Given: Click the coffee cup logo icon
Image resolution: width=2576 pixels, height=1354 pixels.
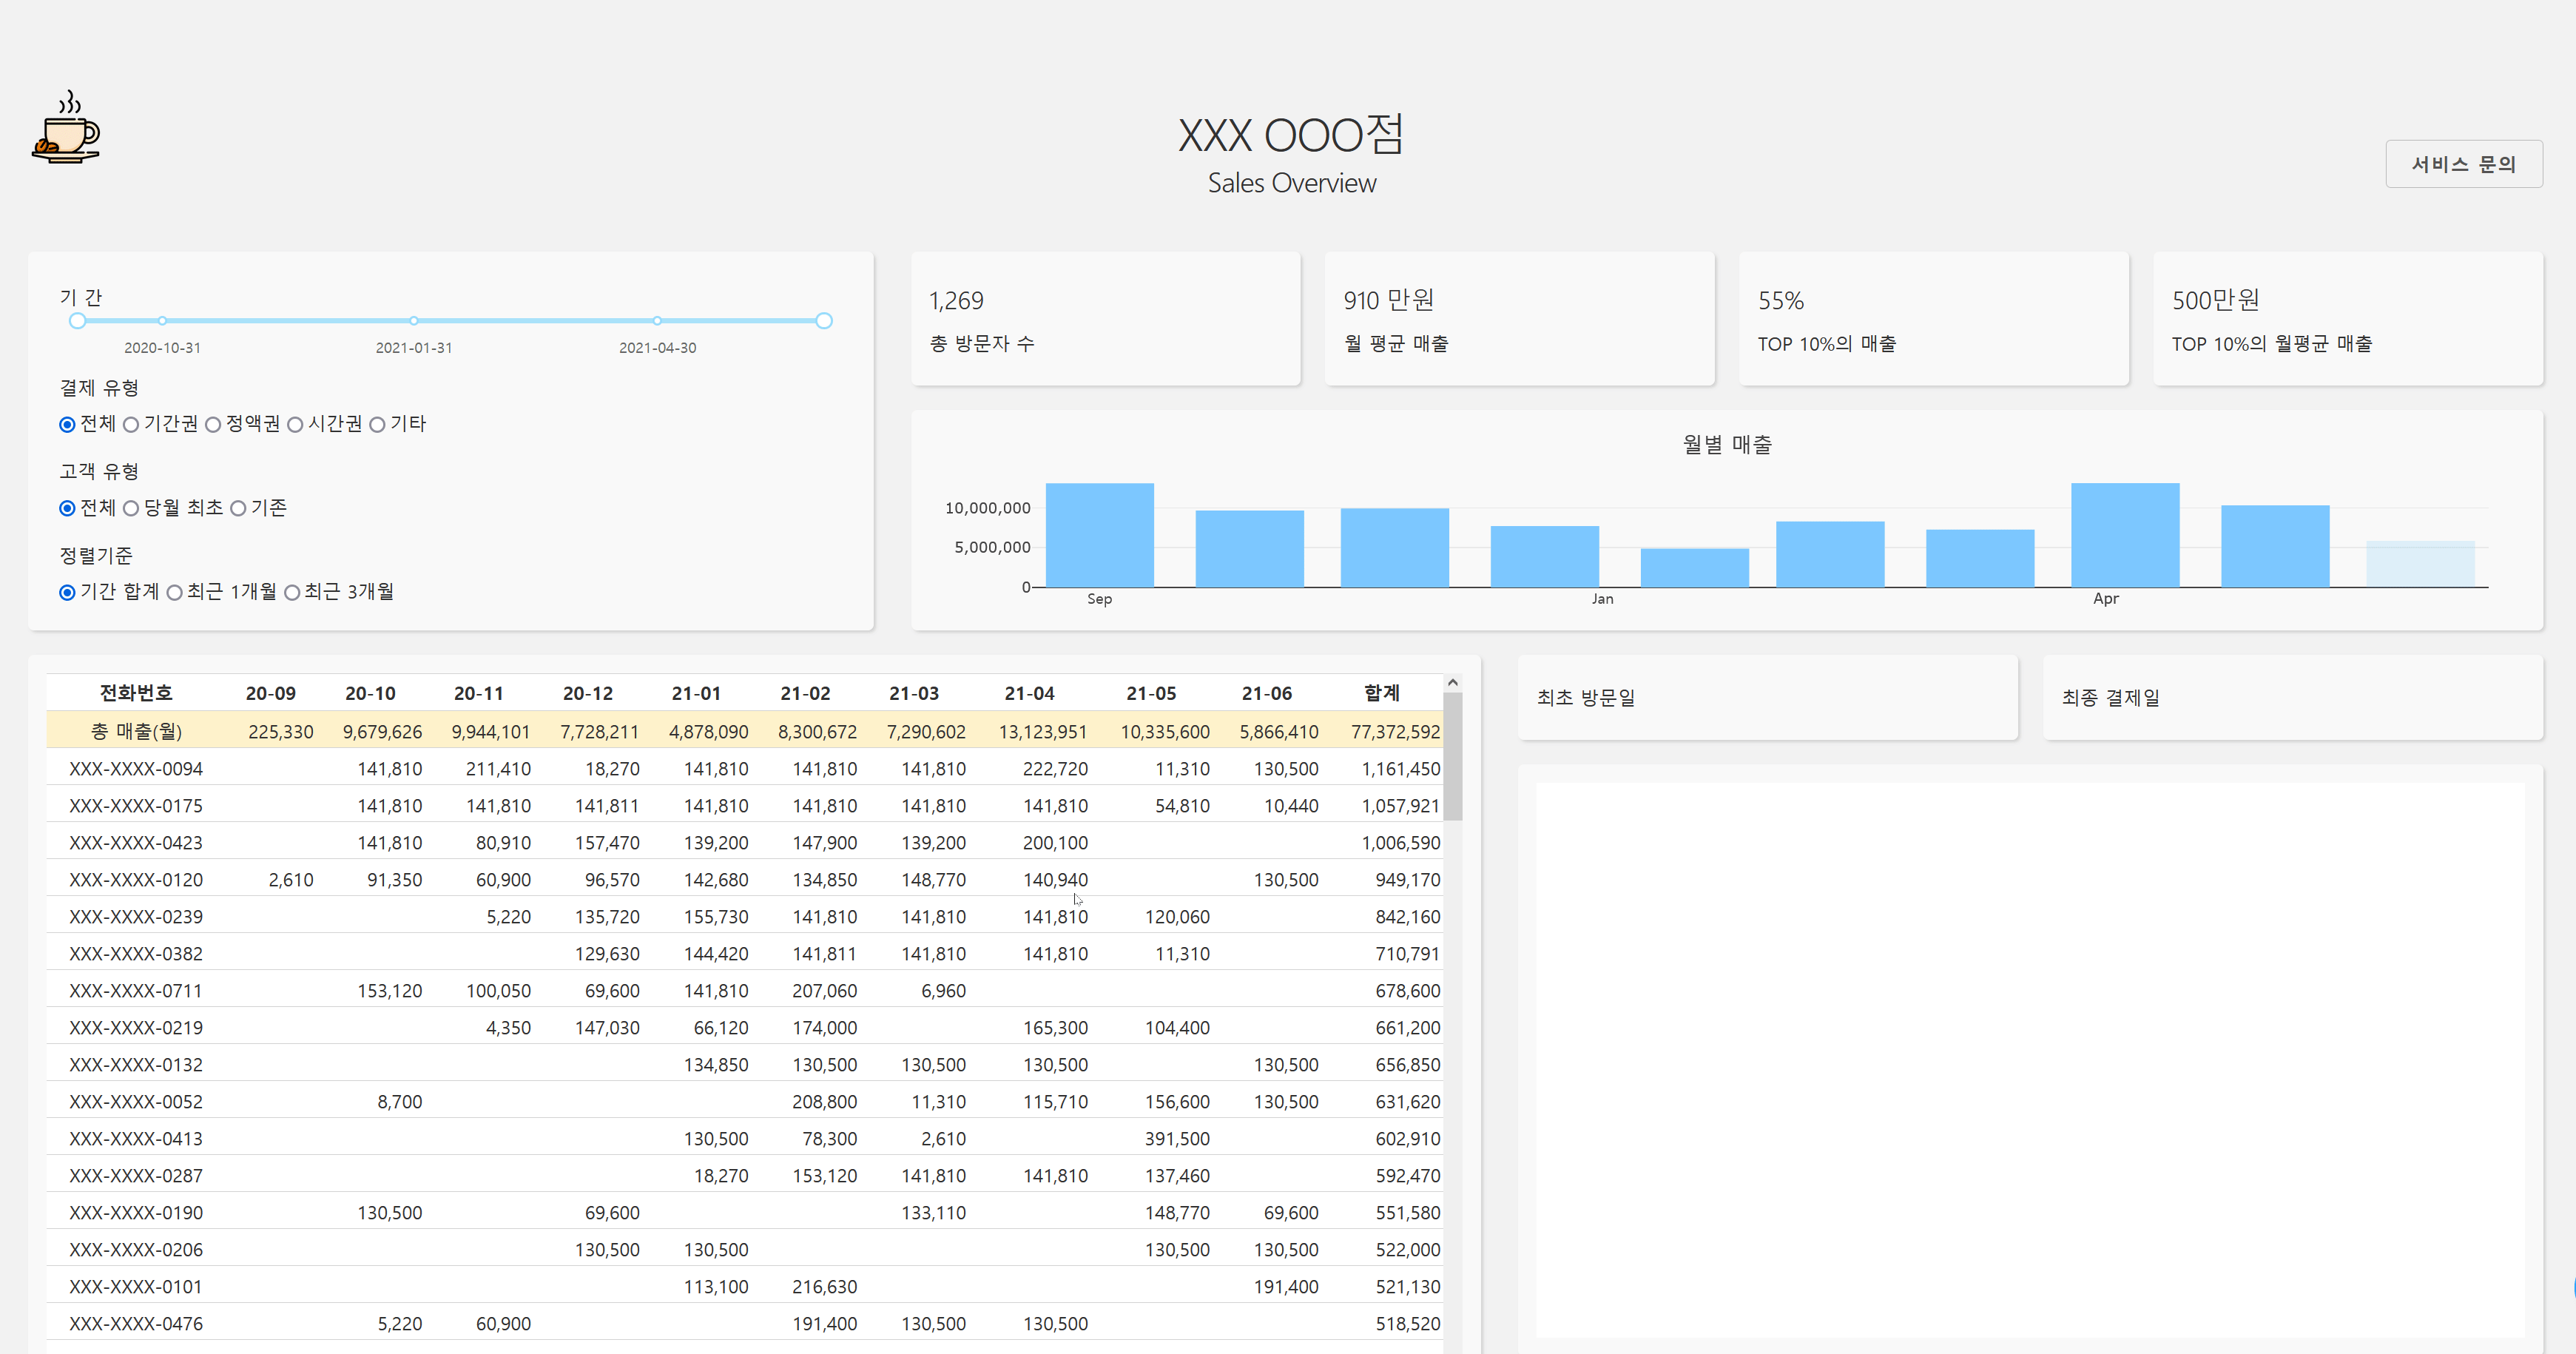Looking at the screenshot, I should [66, 129].
